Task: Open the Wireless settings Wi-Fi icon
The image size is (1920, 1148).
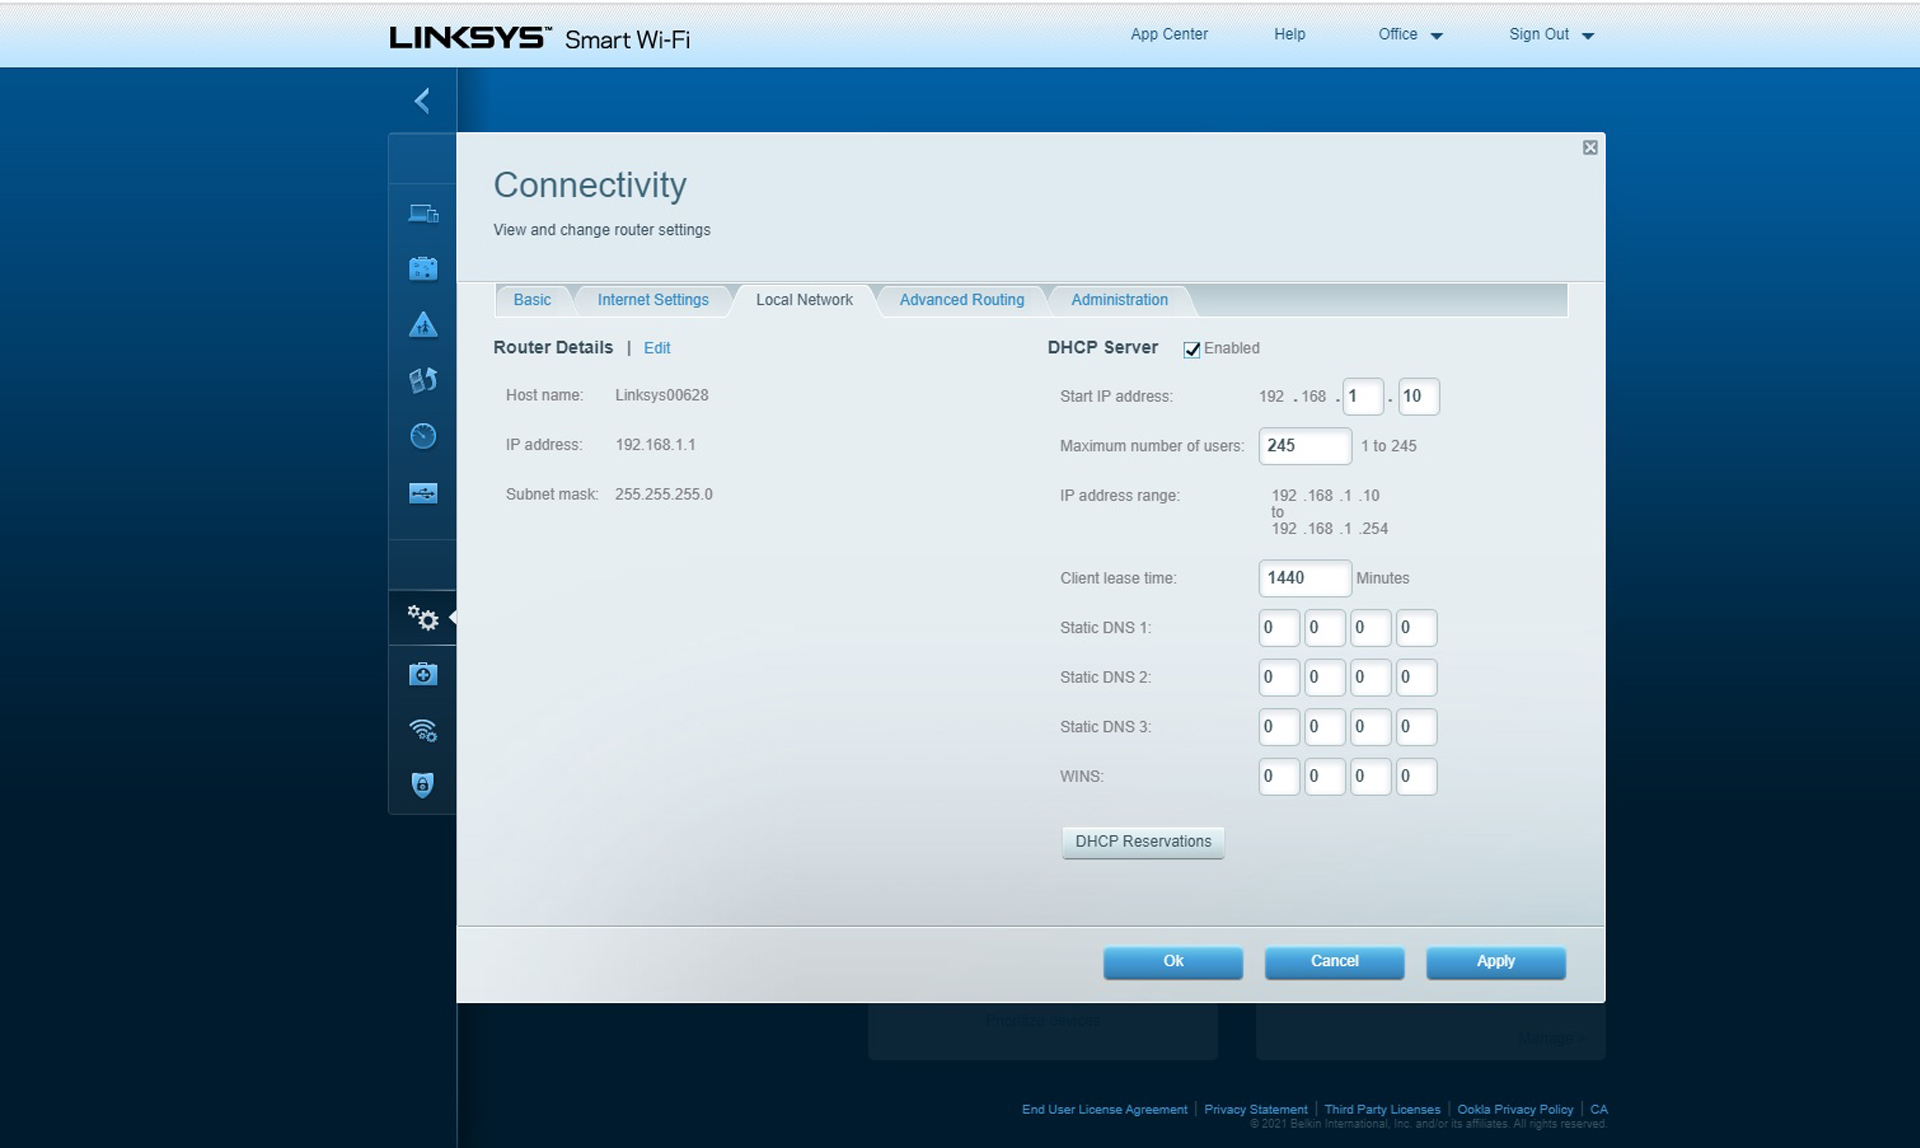Action: [x=423, y=730]
